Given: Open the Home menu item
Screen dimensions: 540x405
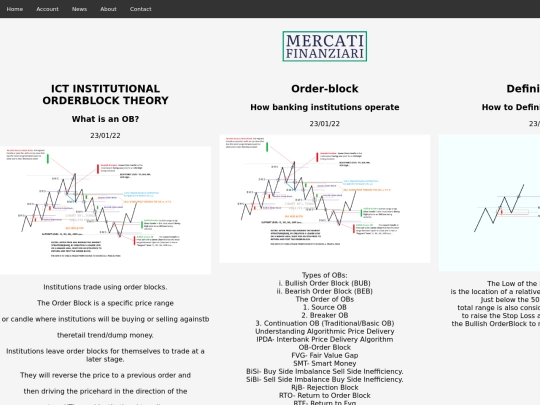Looking at the screenshot, I should (14, 9).
